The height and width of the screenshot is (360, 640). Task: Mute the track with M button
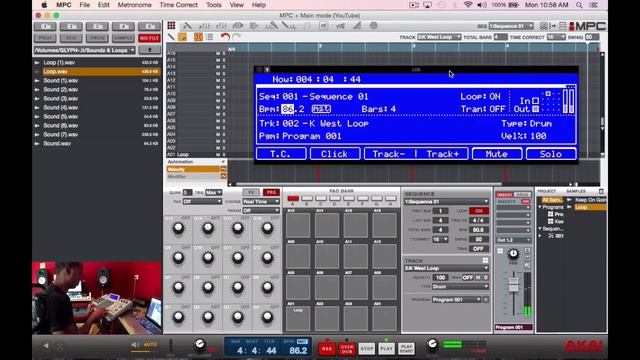tap(478, 278)
